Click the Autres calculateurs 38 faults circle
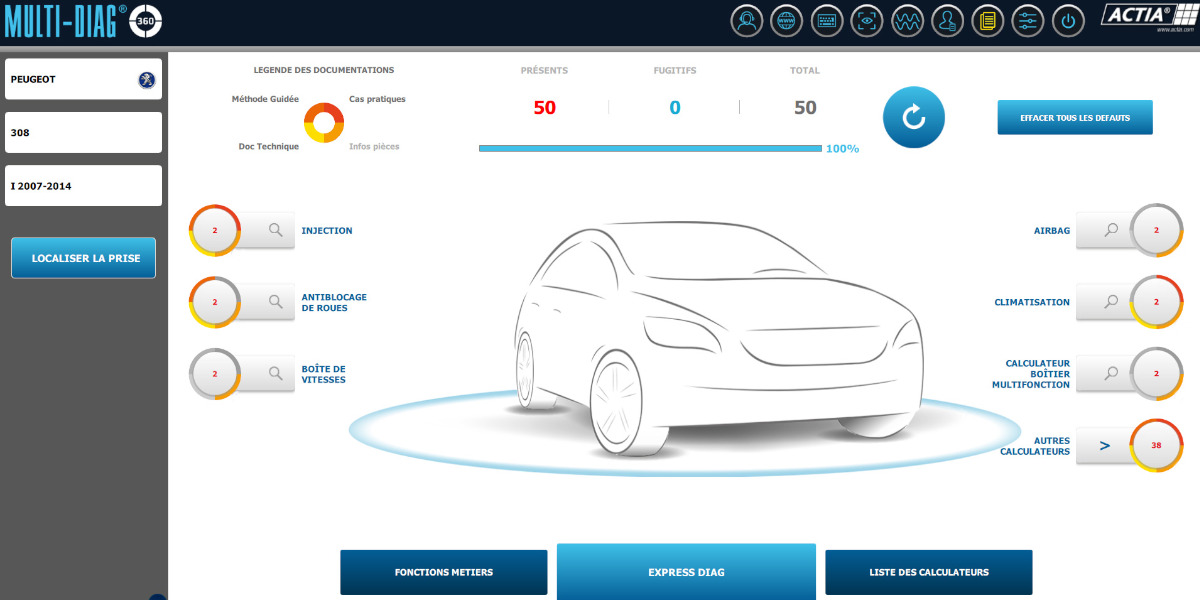 pos(1156,445)
